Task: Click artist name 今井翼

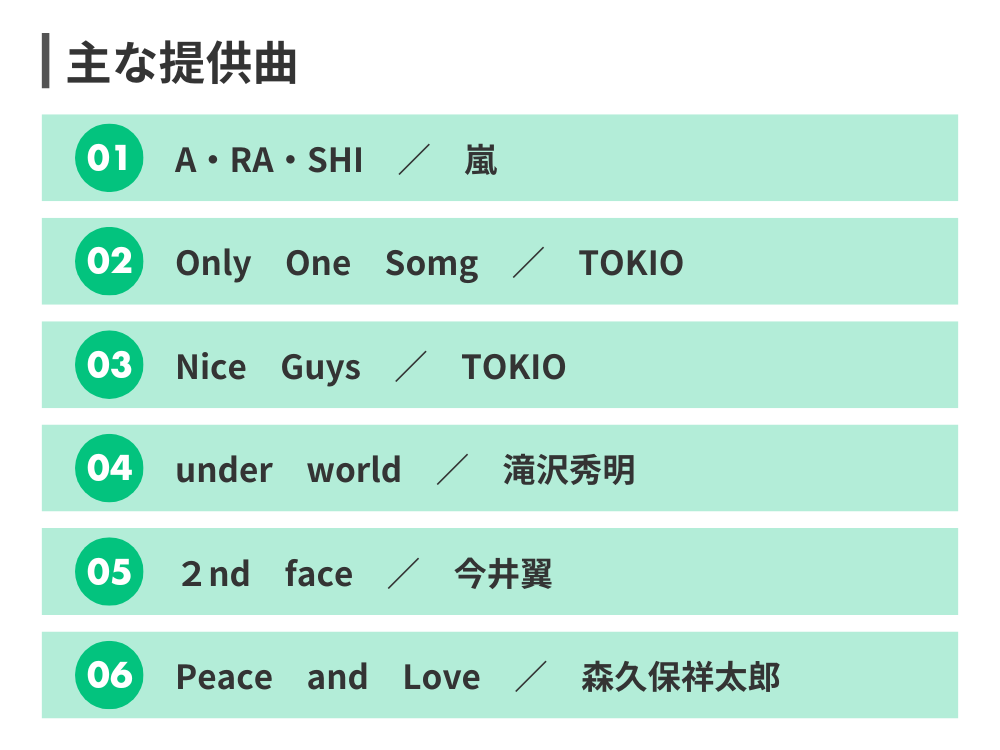Action: coord(503,573)
